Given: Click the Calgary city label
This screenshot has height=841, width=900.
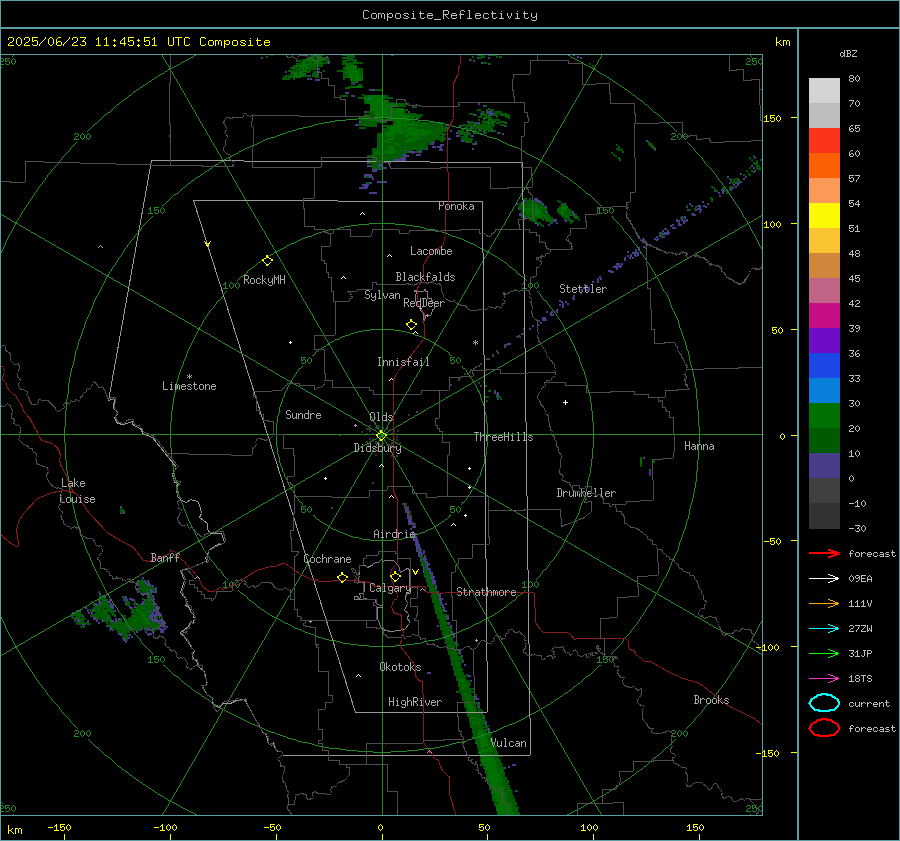Looking at the screenshot, I should click(390, 588).
